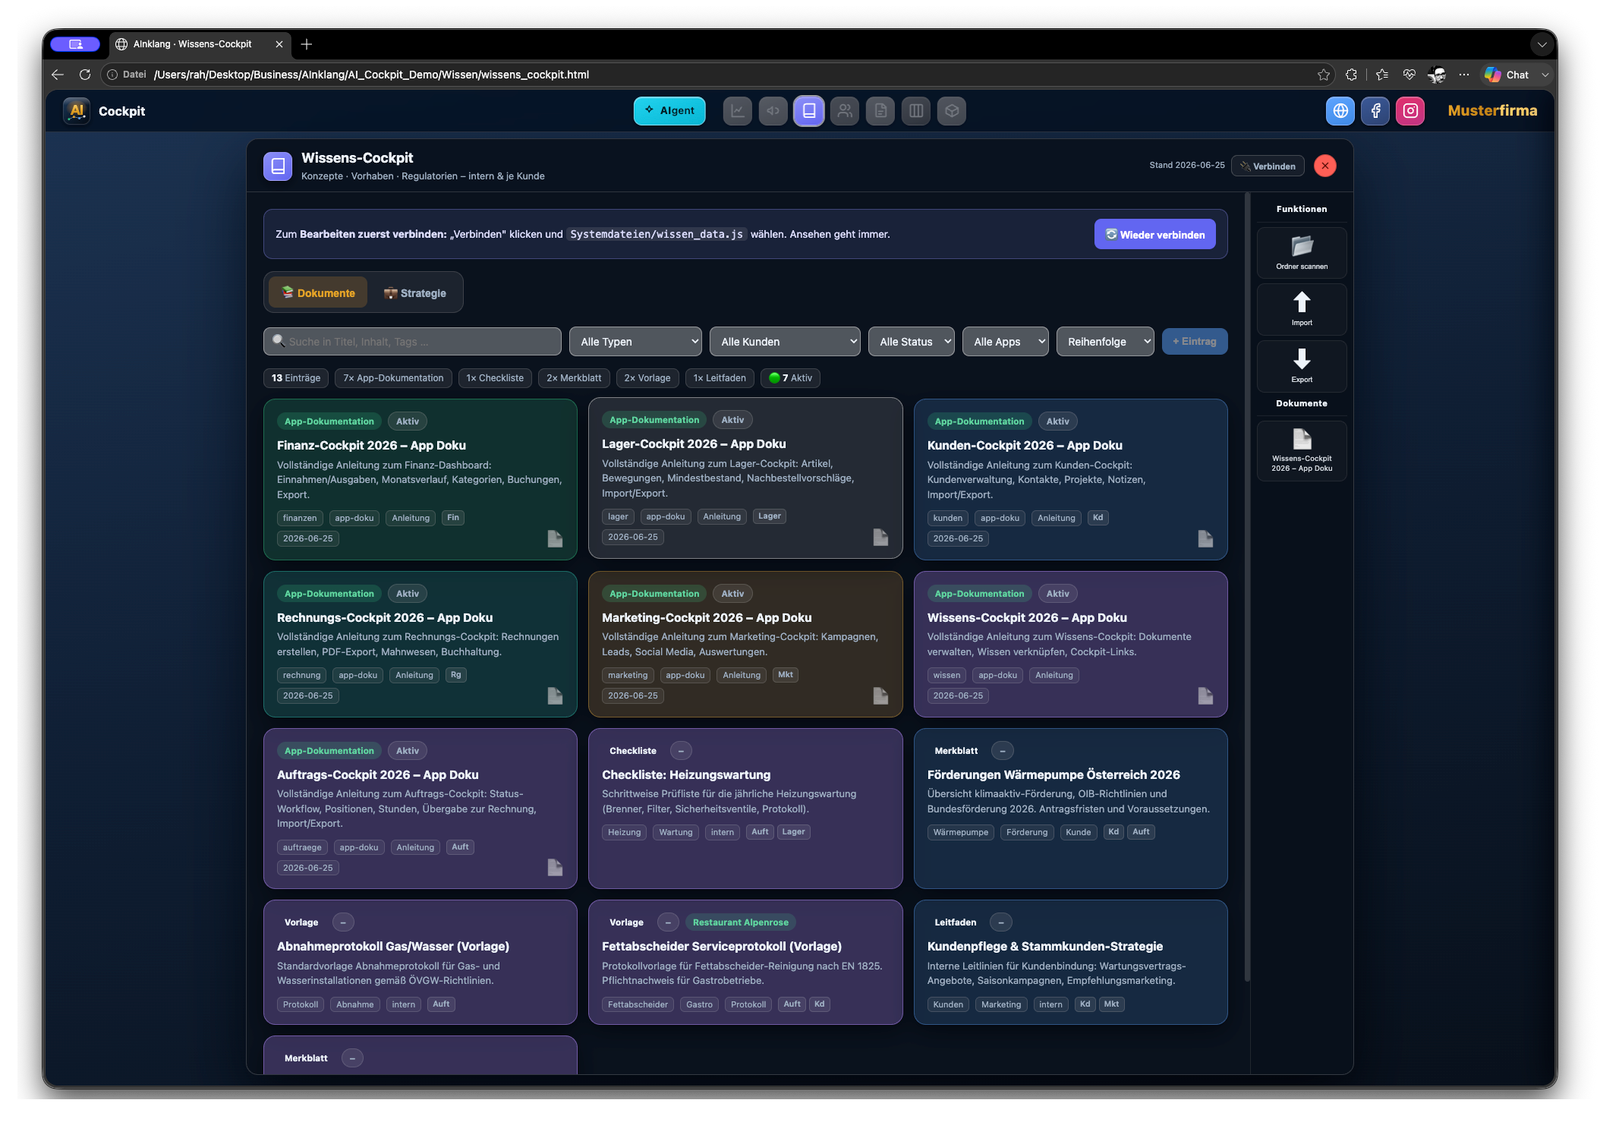Open the box (Lager) icon in toolbar
The height and width of the screenshot is (1145, 1600).
[x=952, y=111]
